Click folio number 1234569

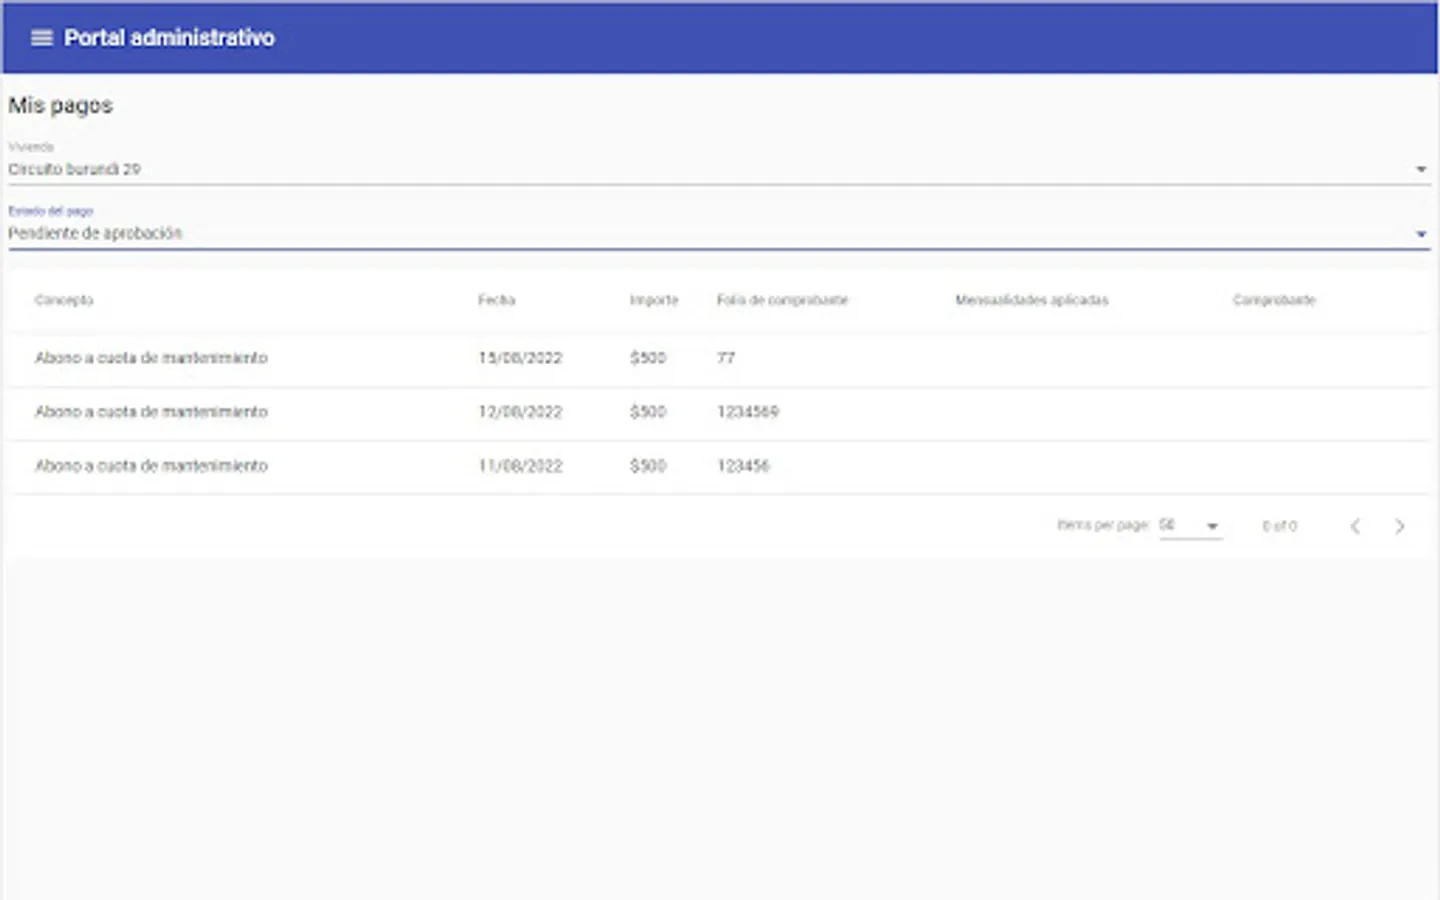pos(748,412)
